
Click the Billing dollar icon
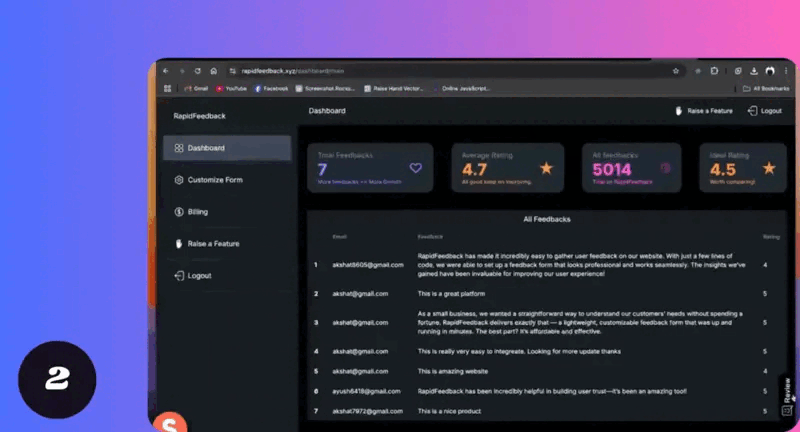[x=179, y=212]
